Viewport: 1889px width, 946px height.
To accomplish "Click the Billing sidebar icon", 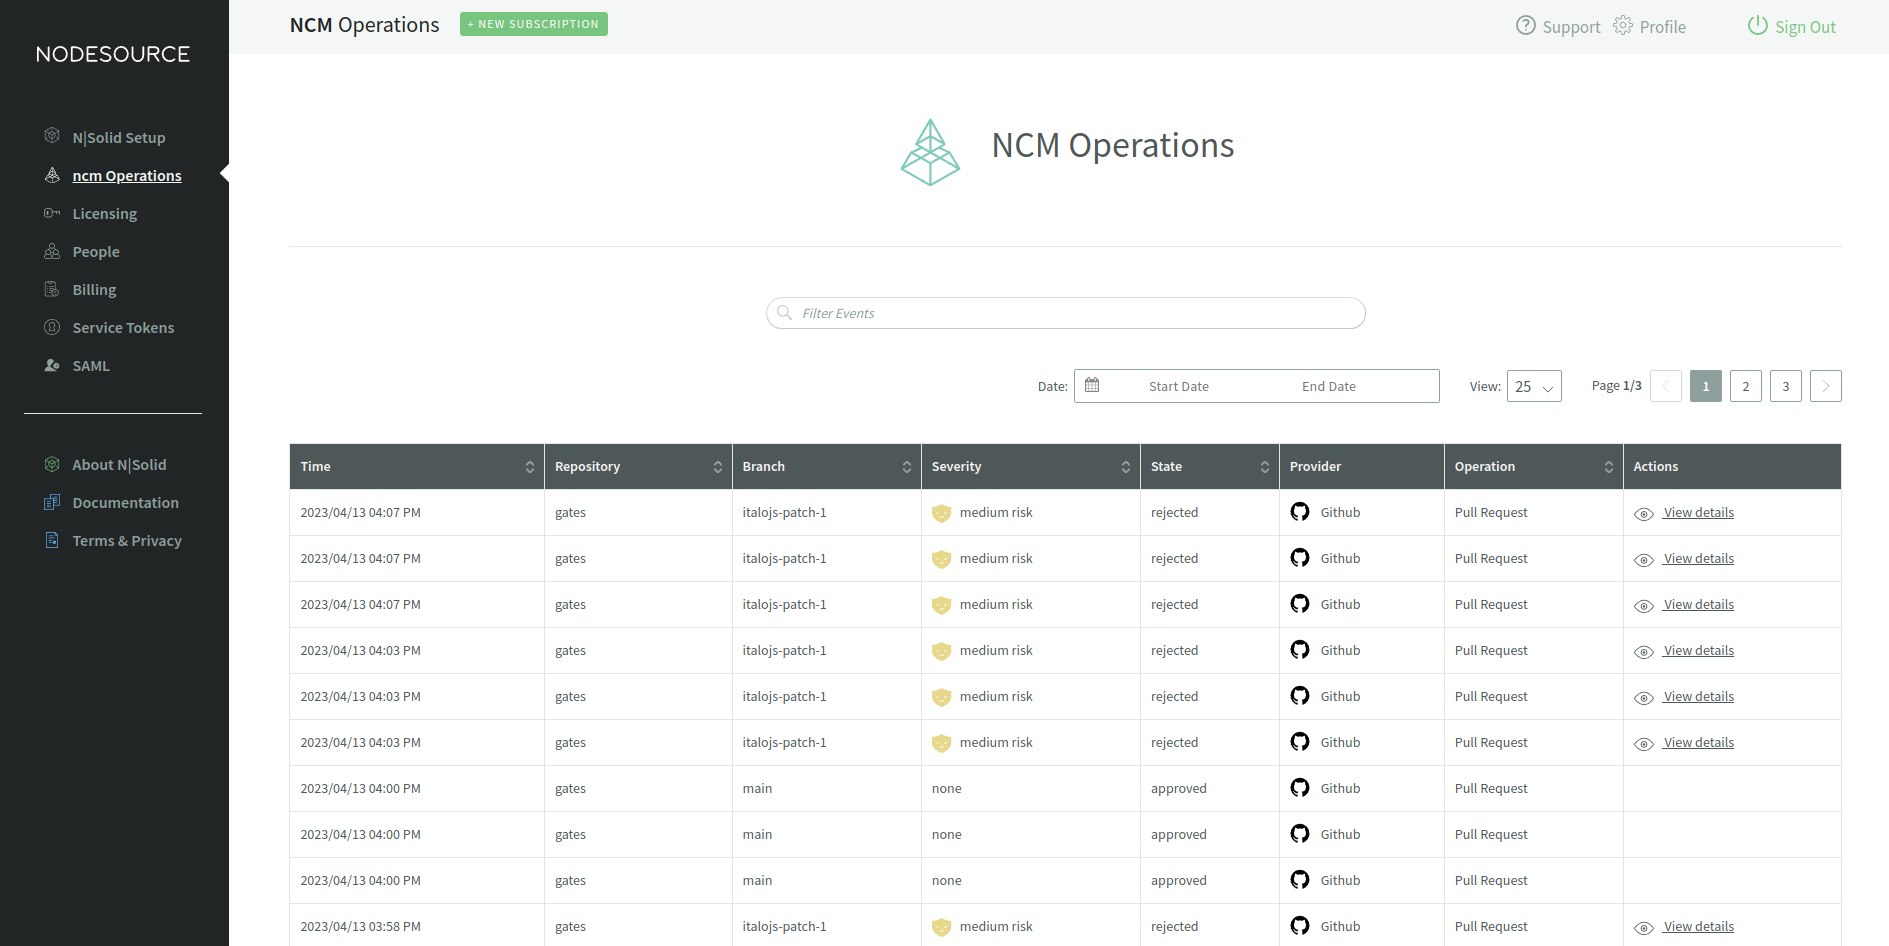I will click(x=52, y=289).
